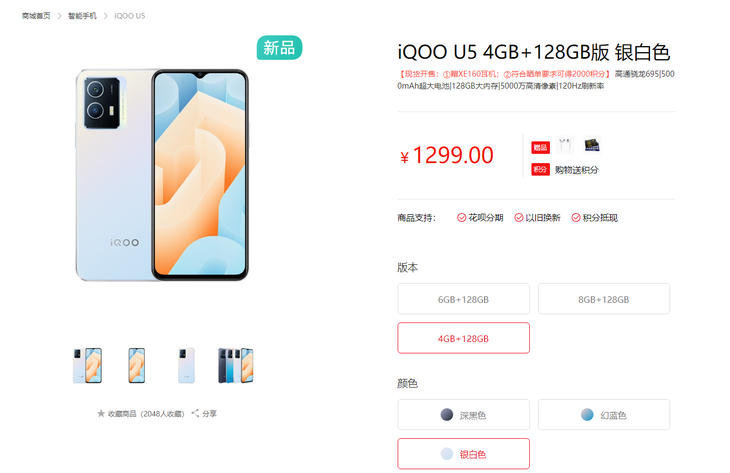The height and width of the screenshot is (473, 730).
Task: Choose the 4GB+128GB version option
Action: (463, 338)
